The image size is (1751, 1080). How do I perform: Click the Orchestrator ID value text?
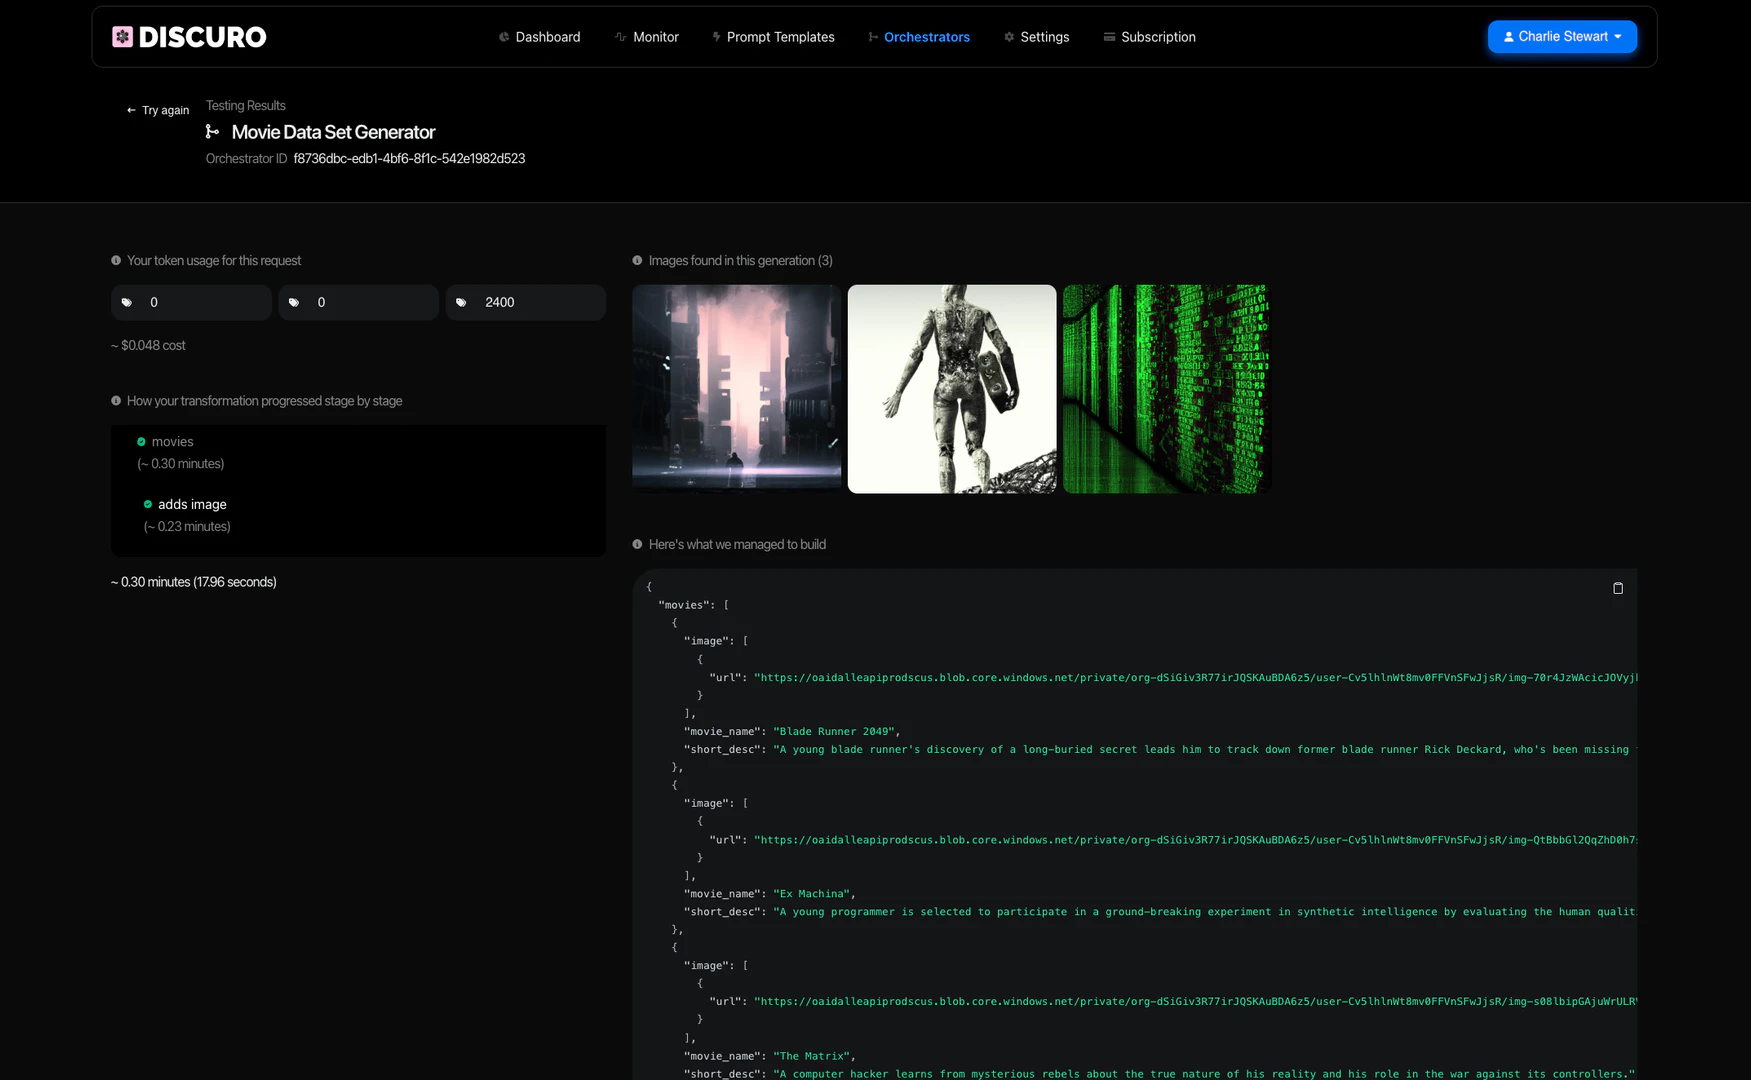pos(409,158)
